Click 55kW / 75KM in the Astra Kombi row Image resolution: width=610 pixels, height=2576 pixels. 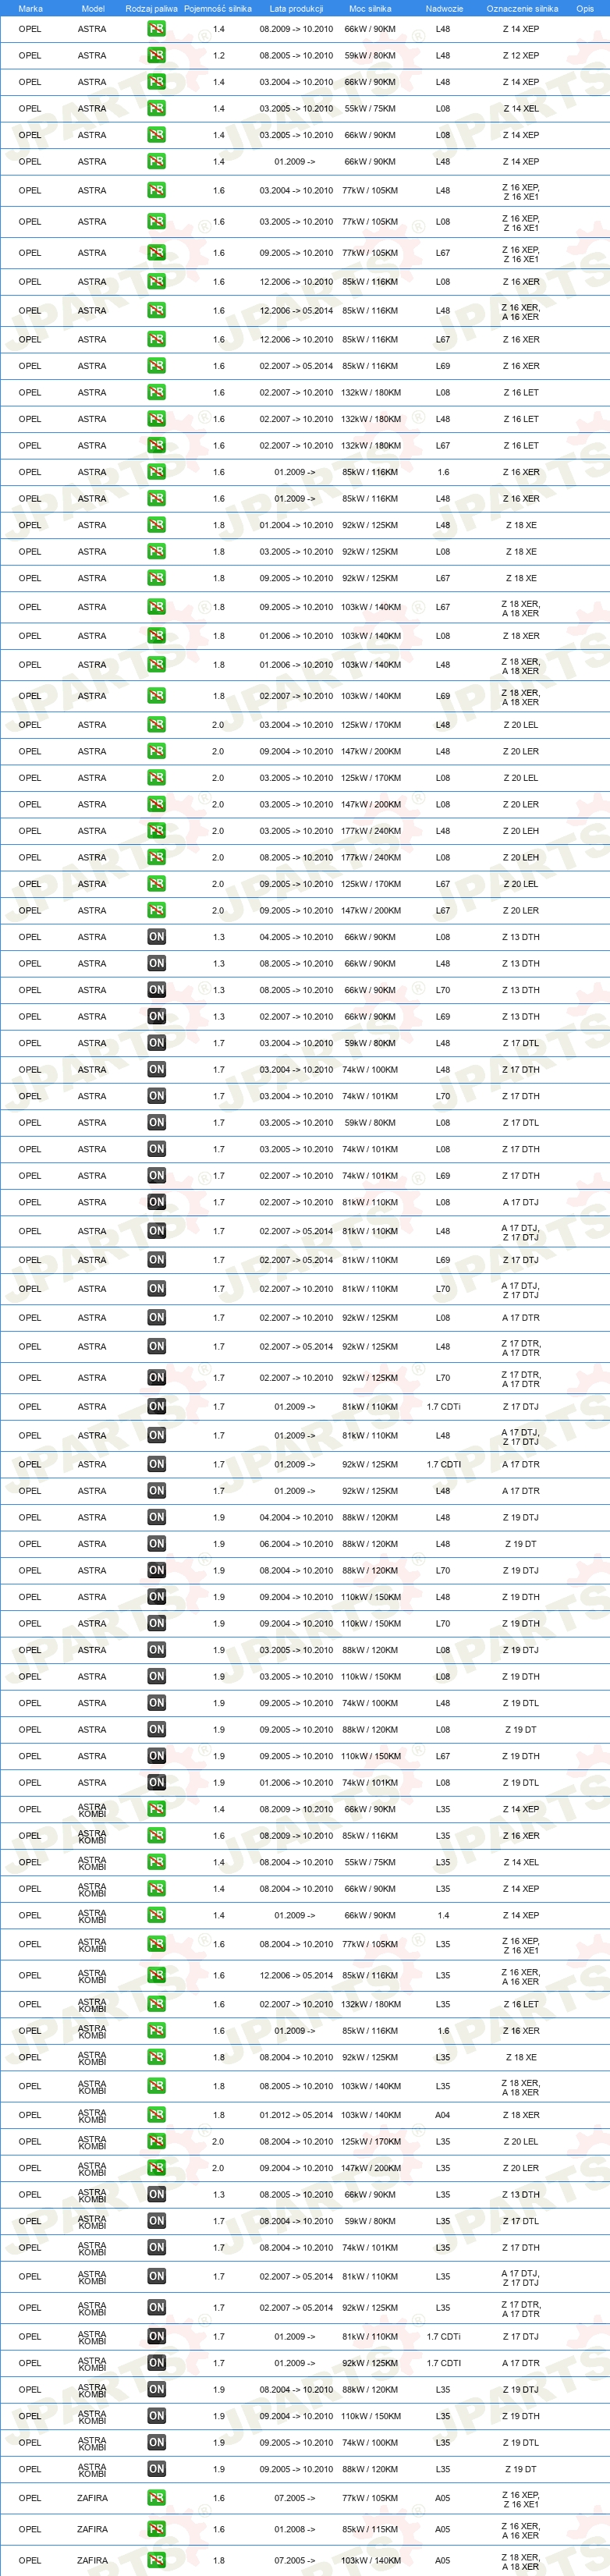[370, 1862]
